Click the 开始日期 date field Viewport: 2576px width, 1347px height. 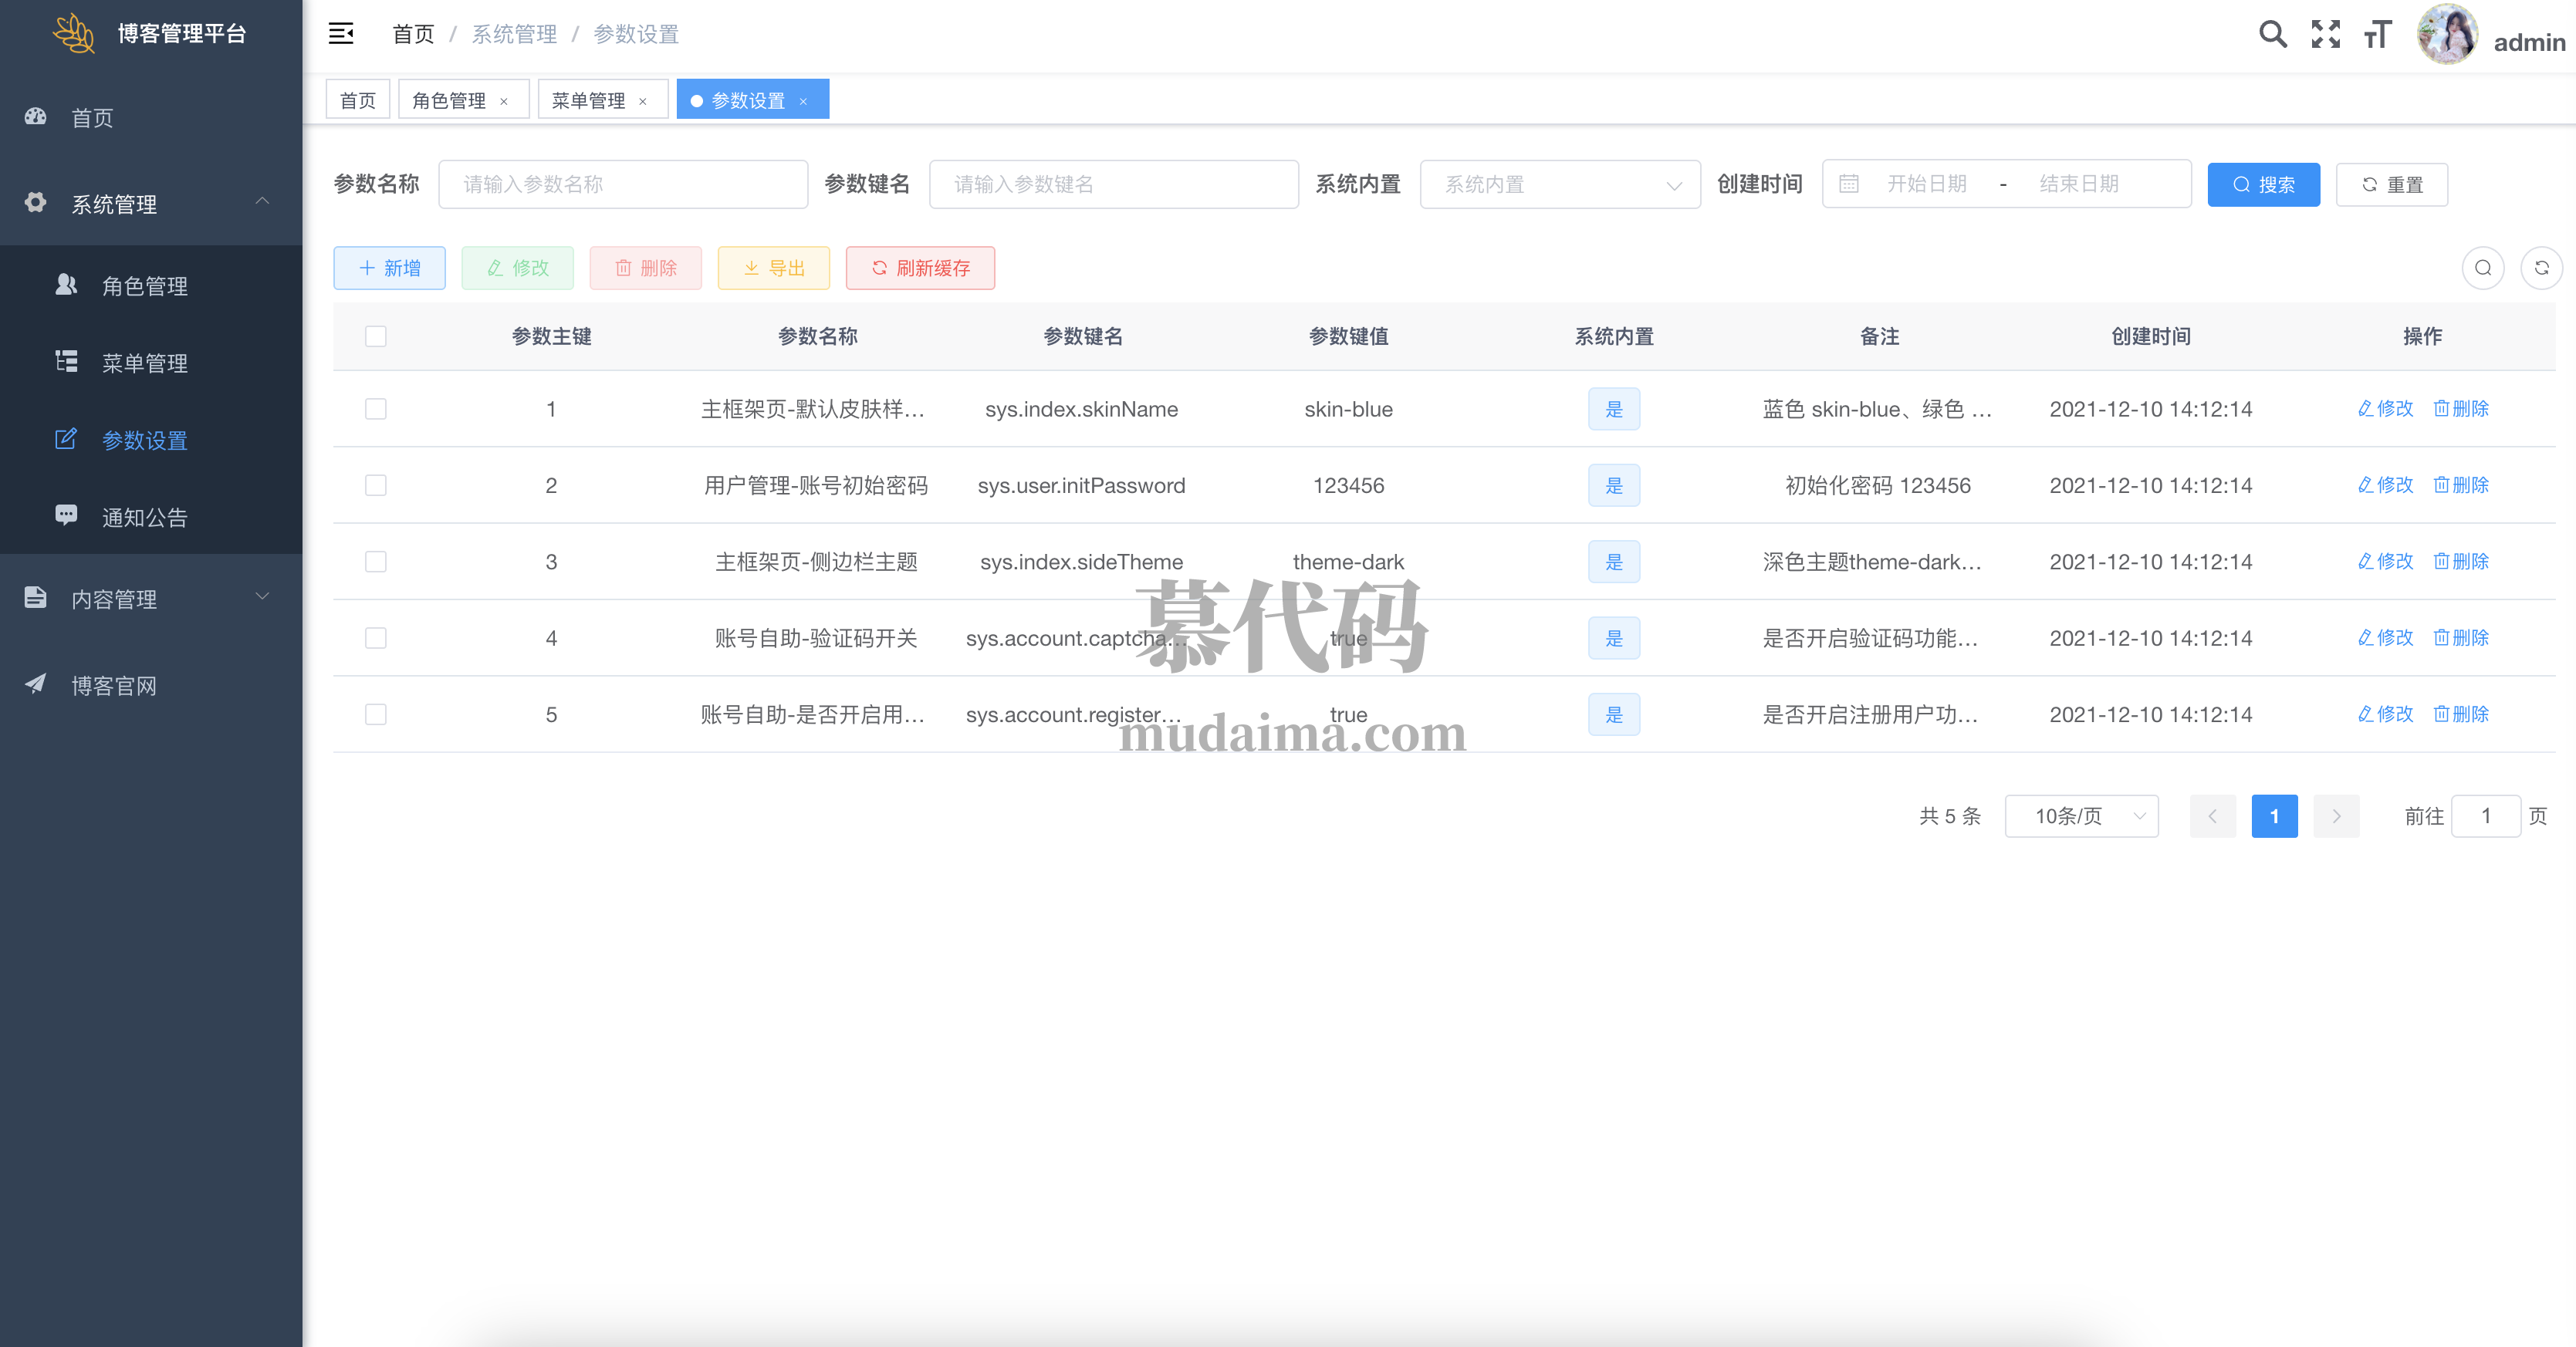point(1926,185)
